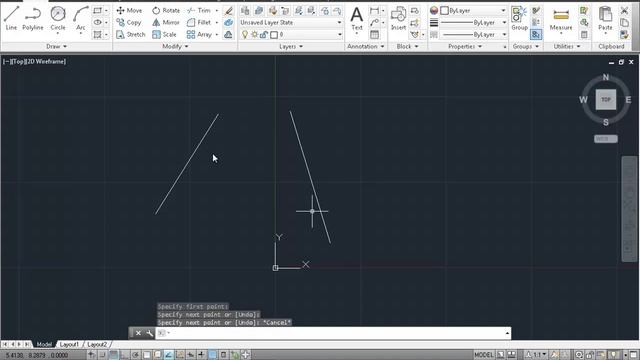This screenshot has height=360, width=640.
Task: Expand the Layers panel flyout
Action: pyautogui.click(x=291, y=47)
